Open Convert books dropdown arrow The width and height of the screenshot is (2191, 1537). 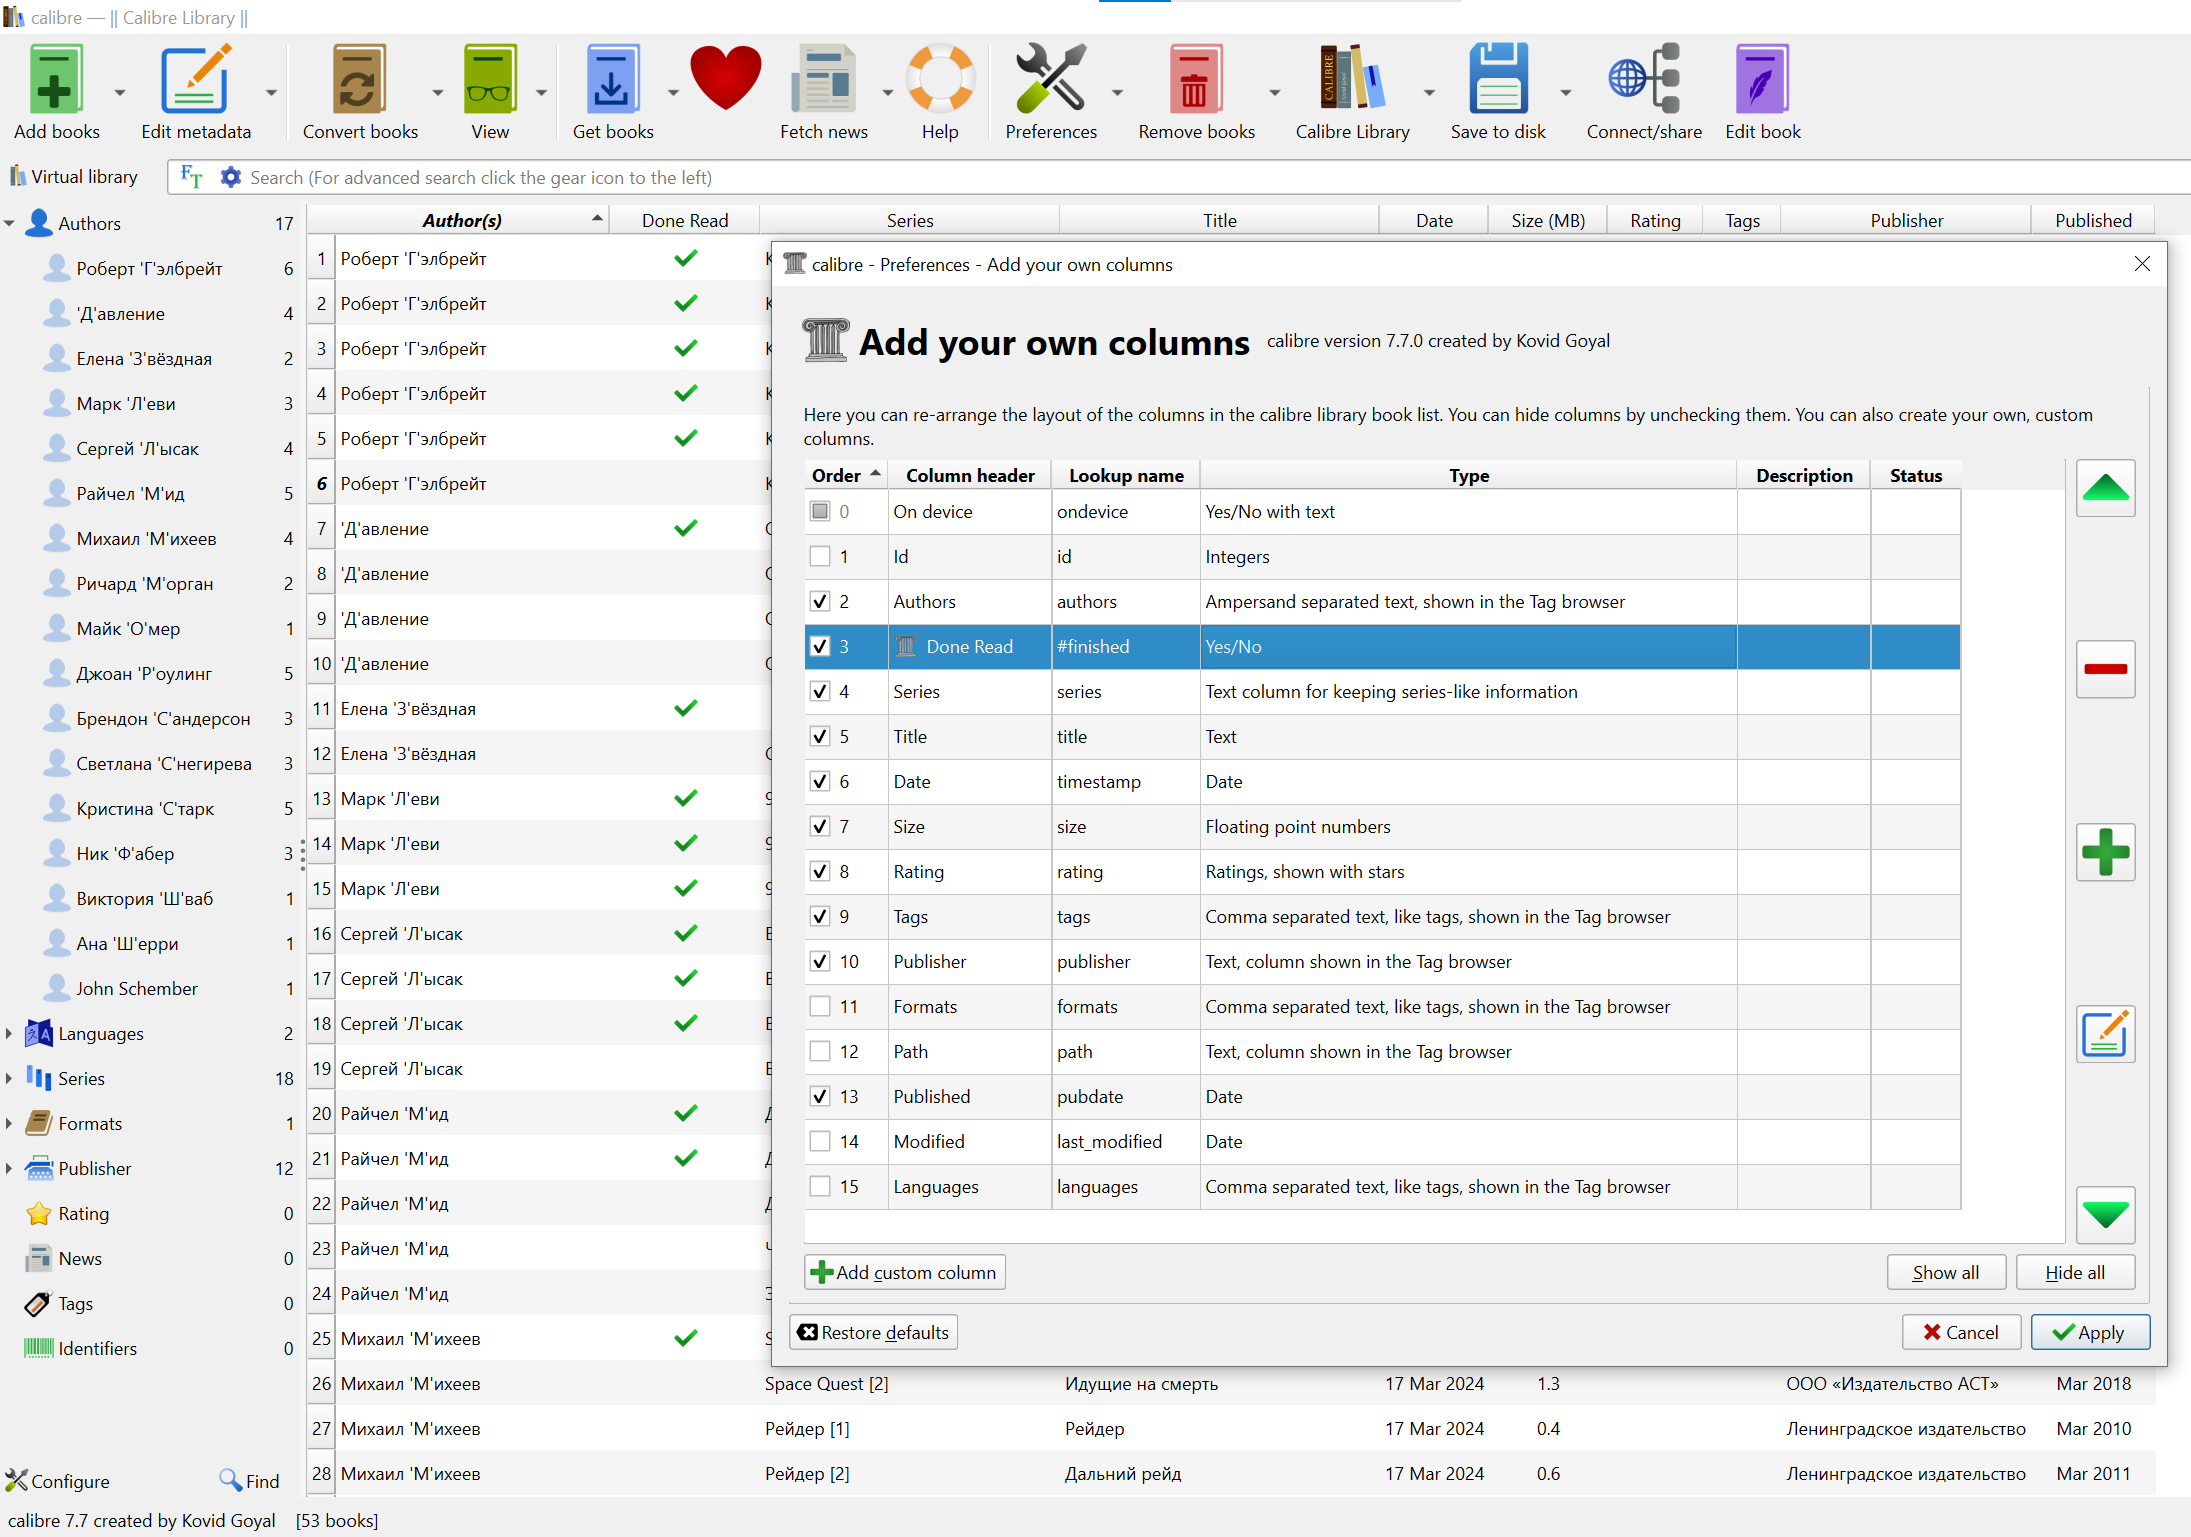click(x=437, y=92)
